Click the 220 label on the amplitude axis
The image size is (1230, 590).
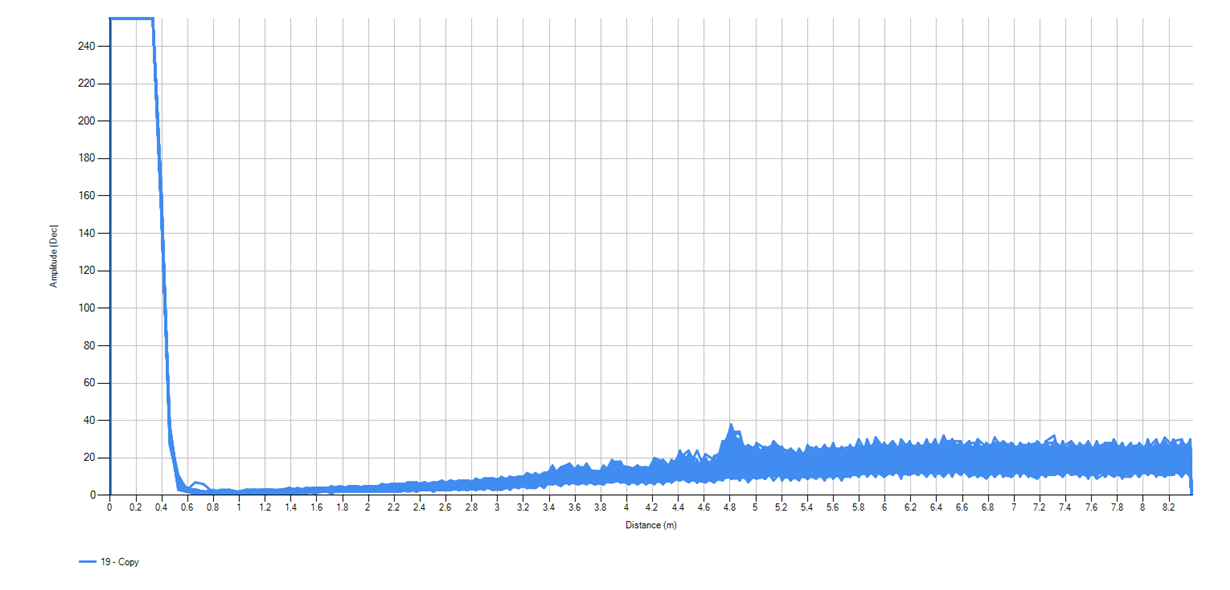87,84
